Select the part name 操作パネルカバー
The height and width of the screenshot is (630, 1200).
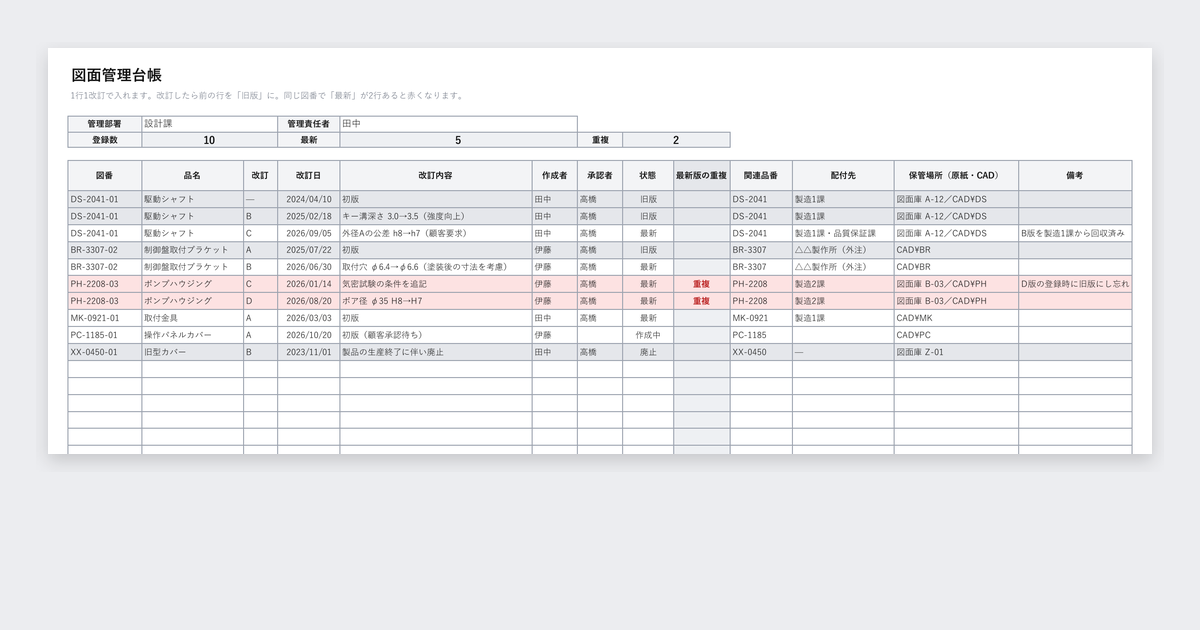[193, 335]
